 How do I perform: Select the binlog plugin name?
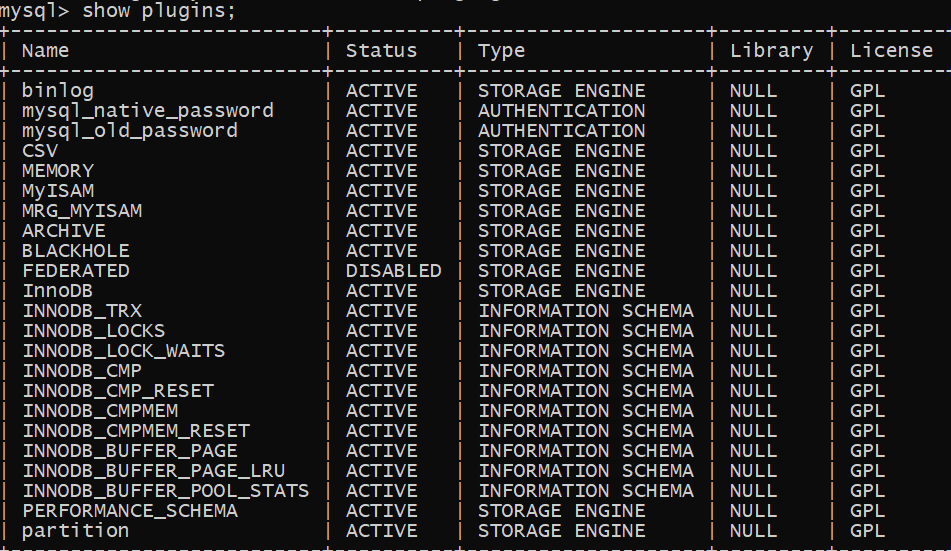58,91
